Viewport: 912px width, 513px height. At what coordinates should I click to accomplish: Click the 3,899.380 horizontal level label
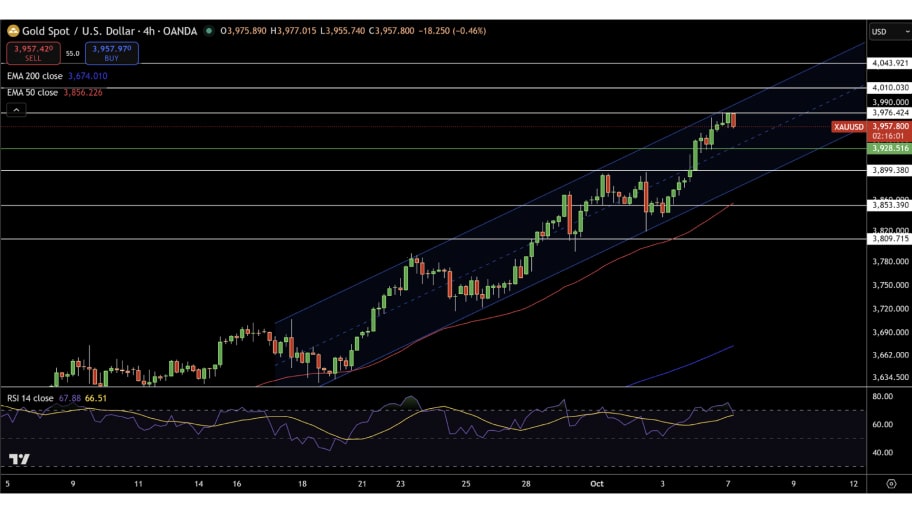tap(889, 170)
